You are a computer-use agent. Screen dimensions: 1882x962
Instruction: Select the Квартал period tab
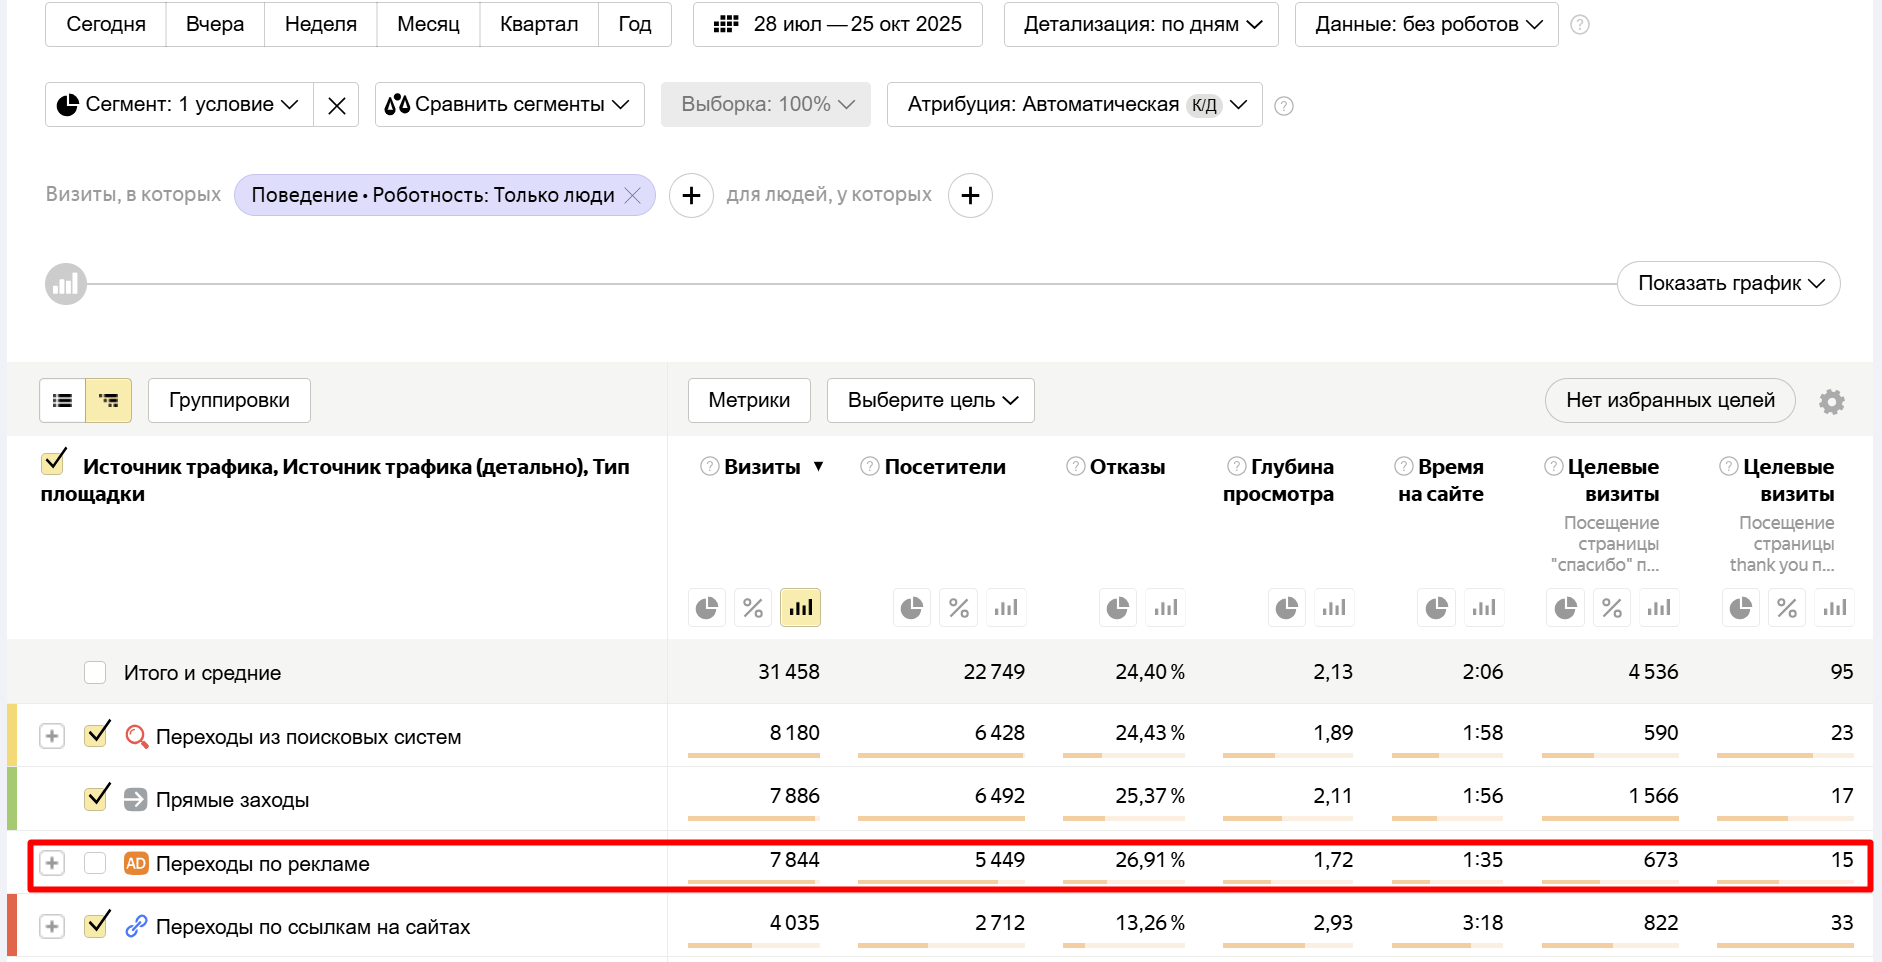(538, 24)
